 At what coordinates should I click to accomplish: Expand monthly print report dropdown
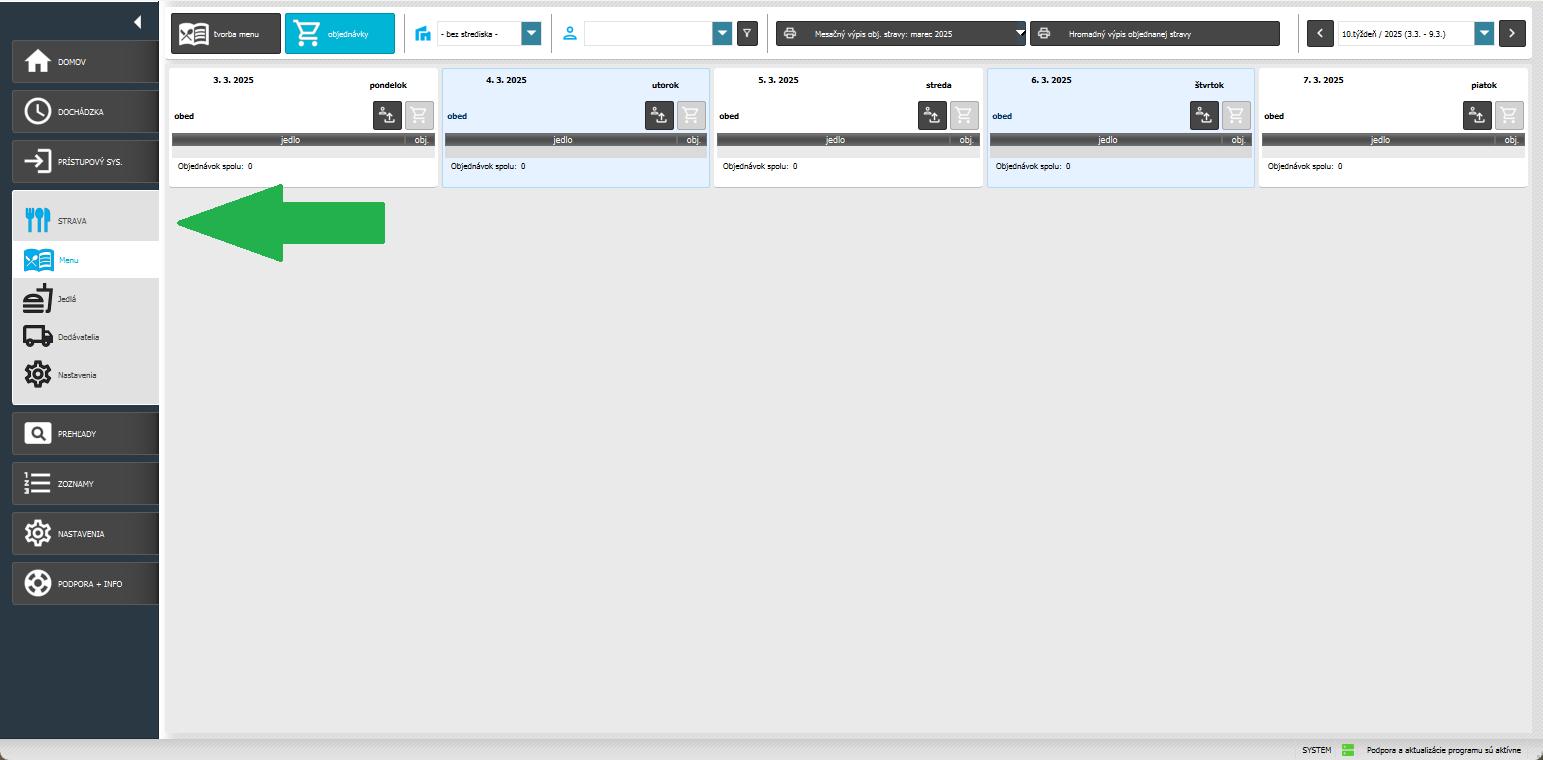pyautogui.click(x=1020, y=33)
